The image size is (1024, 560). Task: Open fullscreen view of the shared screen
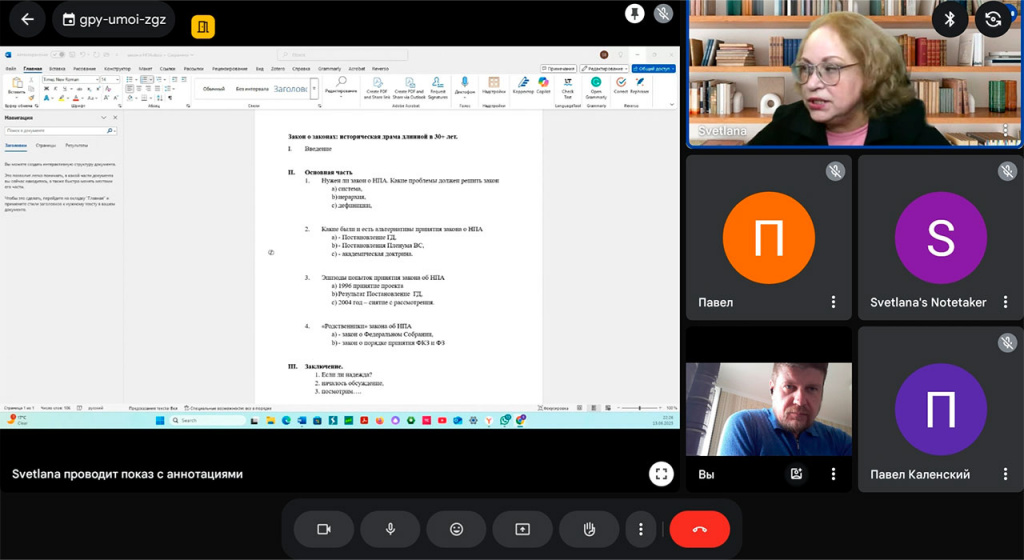(x=661, y=474)
